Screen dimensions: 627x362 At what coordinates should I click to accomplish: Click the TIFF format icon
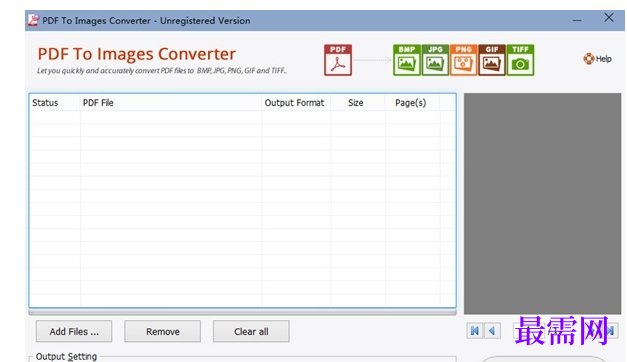(x=520, y=60)
